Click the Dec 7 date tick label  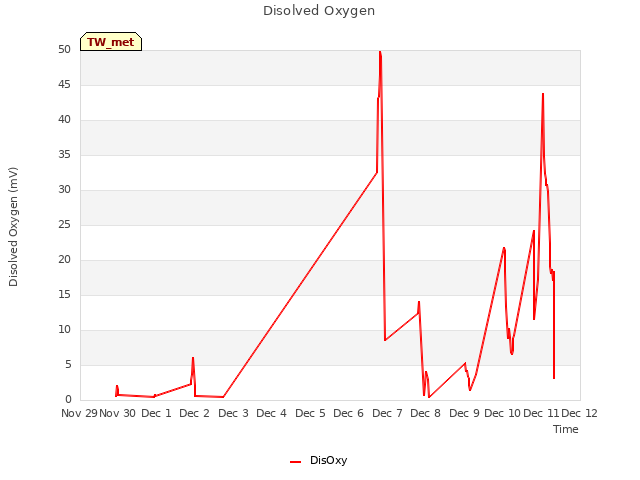pyautogui.click(x=387, y=413)
